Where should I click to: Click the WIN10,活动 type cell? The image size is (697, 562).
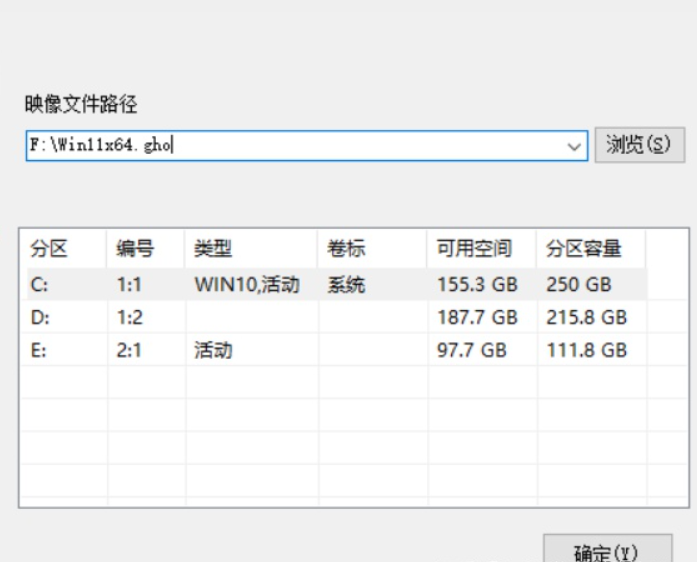(247, 285)
